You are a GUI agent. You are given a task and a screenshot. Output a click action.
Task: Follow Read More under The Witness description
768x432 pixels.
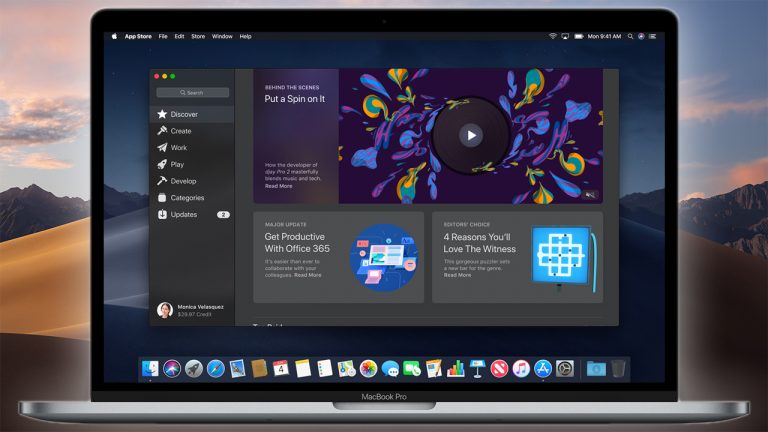pos(457,275)
